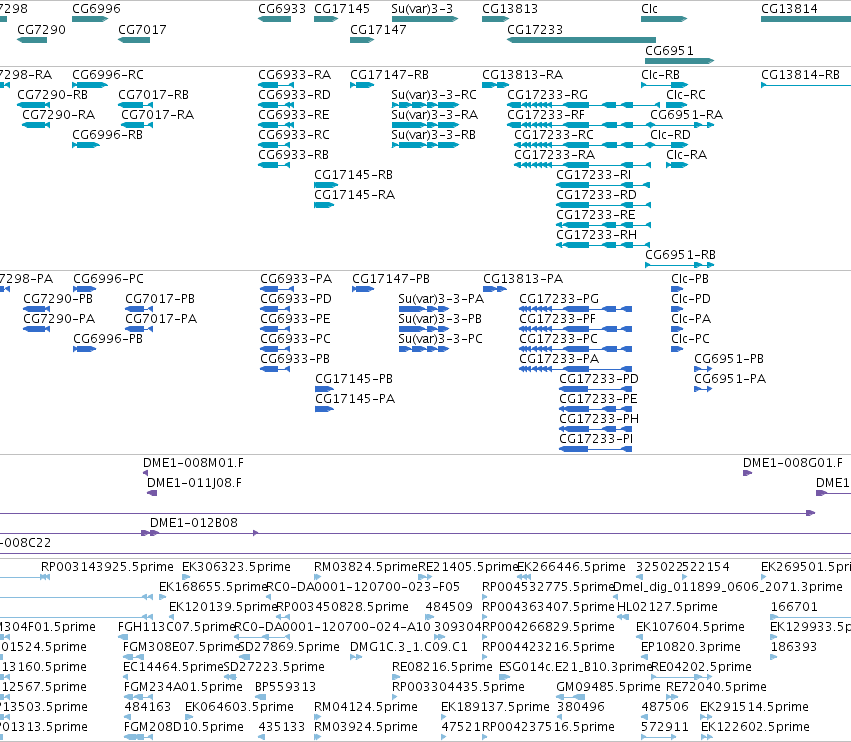Click protein CG17147-PB

click(391, 278)
